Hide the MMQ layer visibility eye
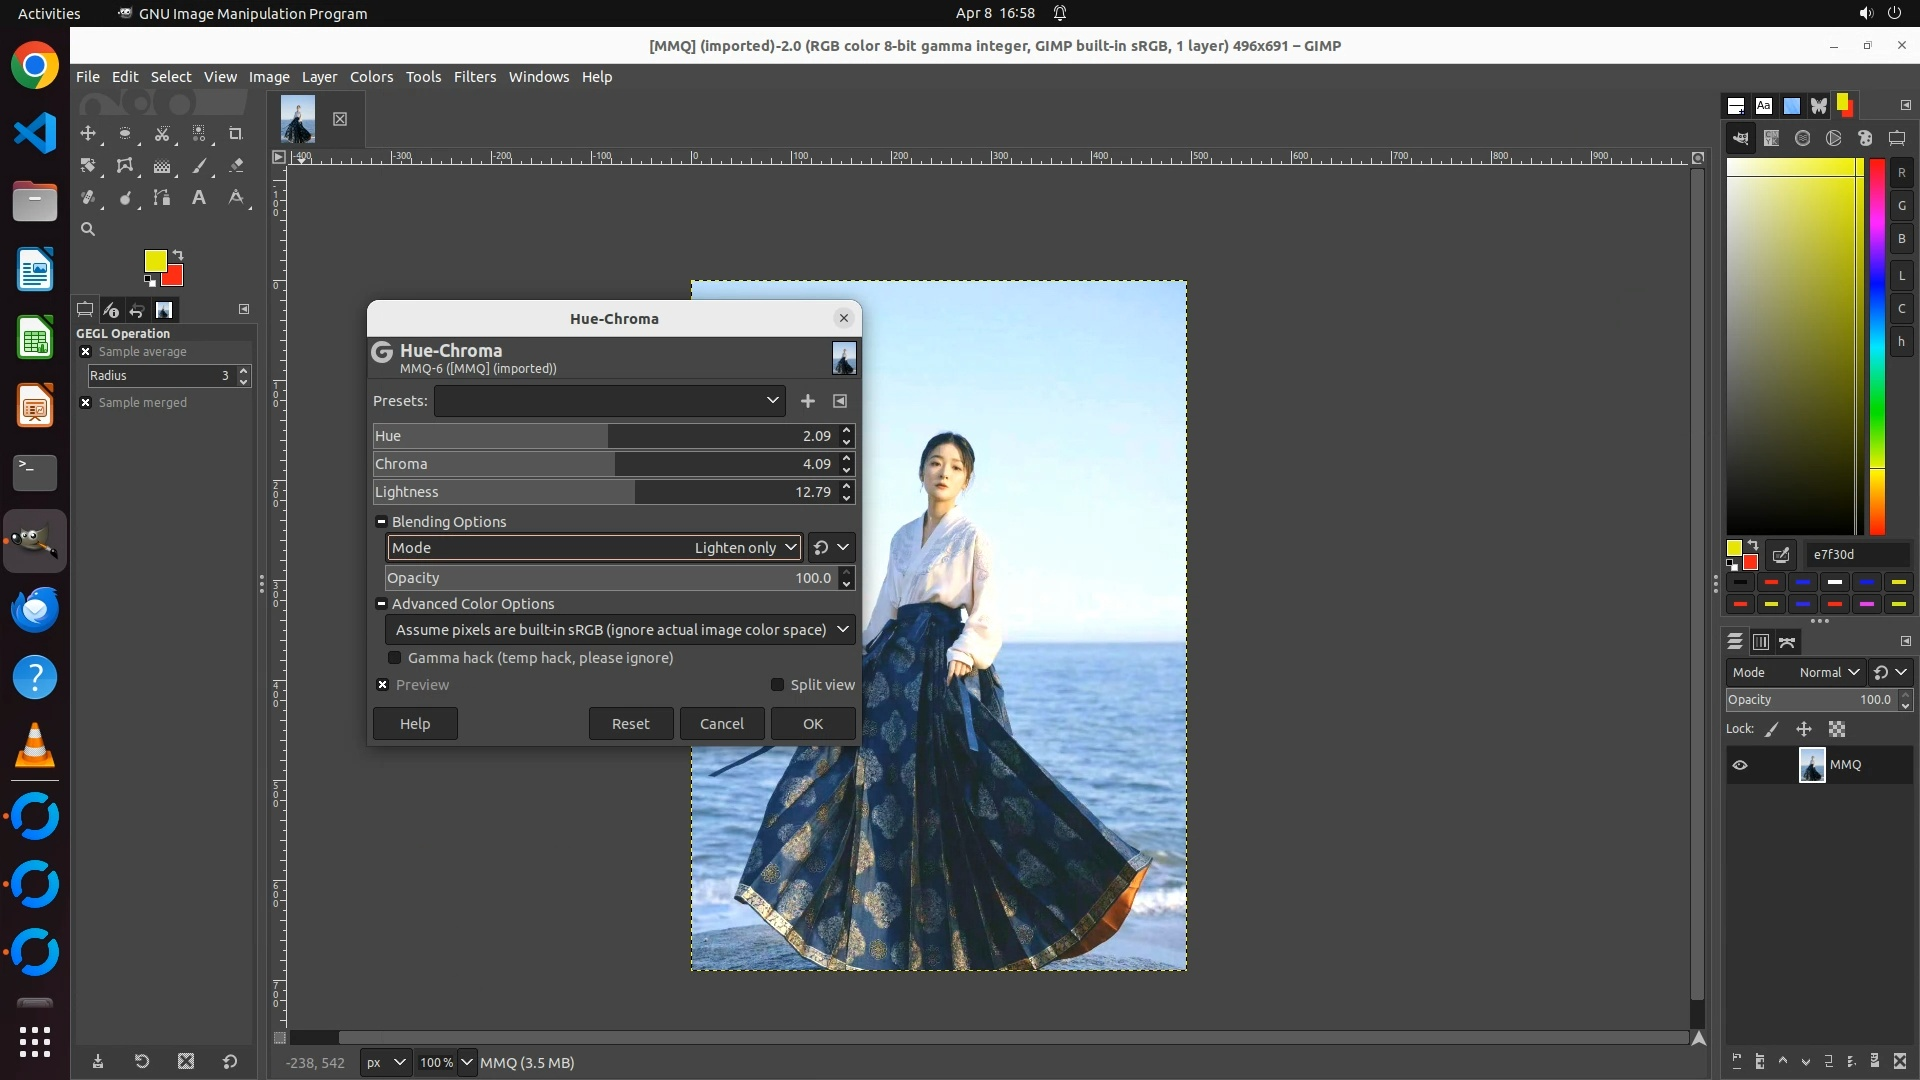The width and height of the screenshot is (1920, 1080). 1740,765
